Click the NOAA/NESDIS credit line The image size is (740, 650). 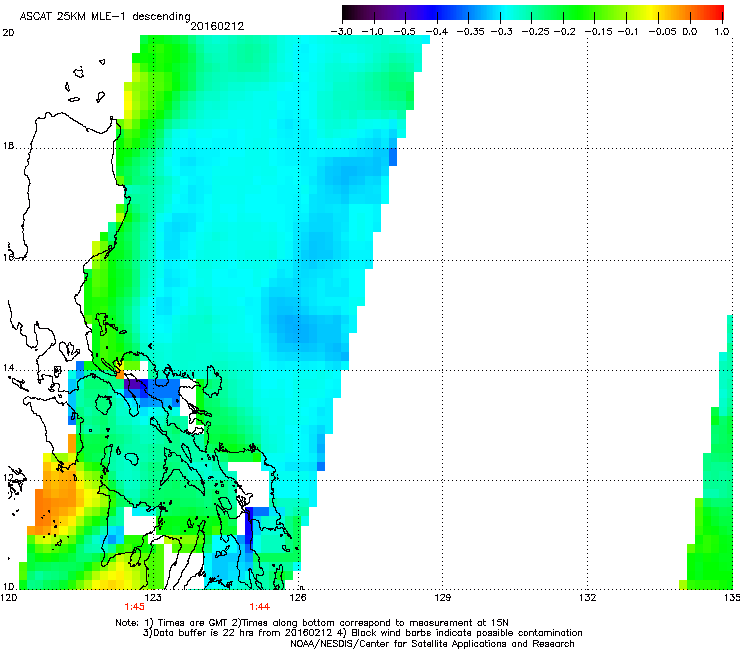[x=432, y=644]
